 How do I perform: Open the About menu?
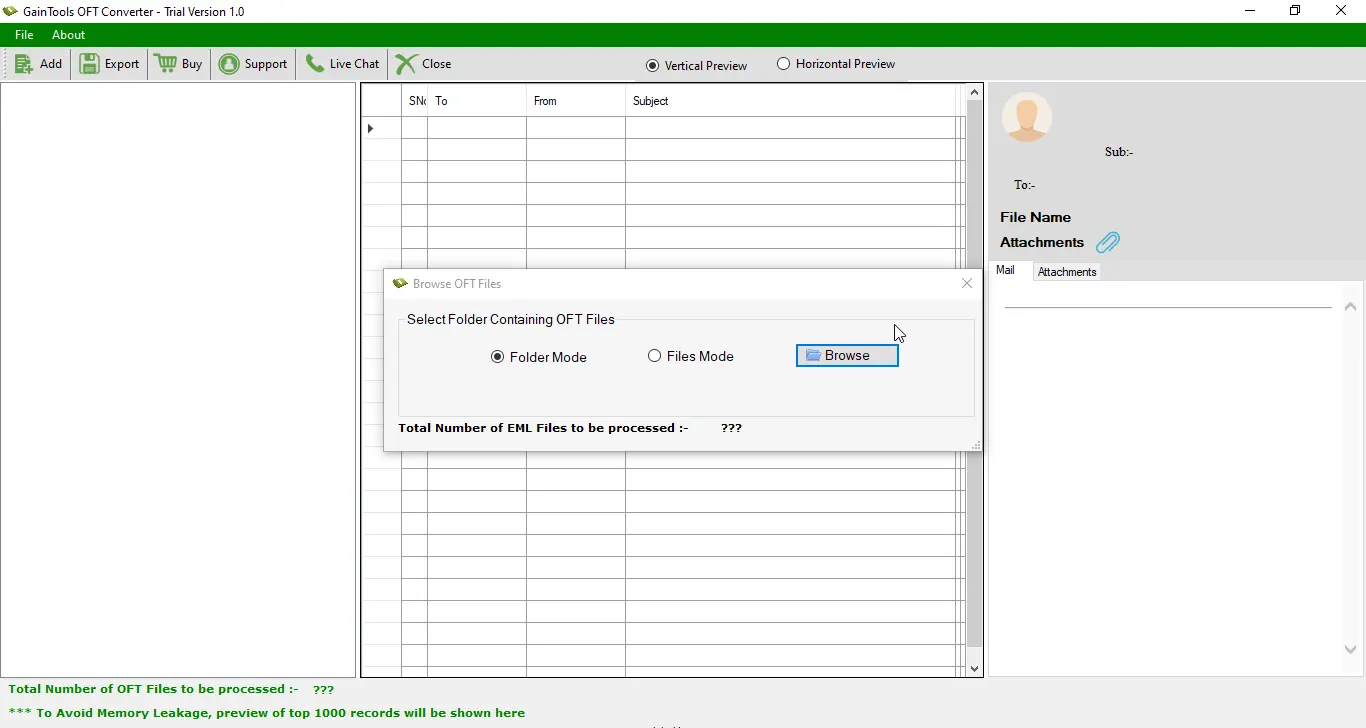pyautogui.click(x=67, y=34)
